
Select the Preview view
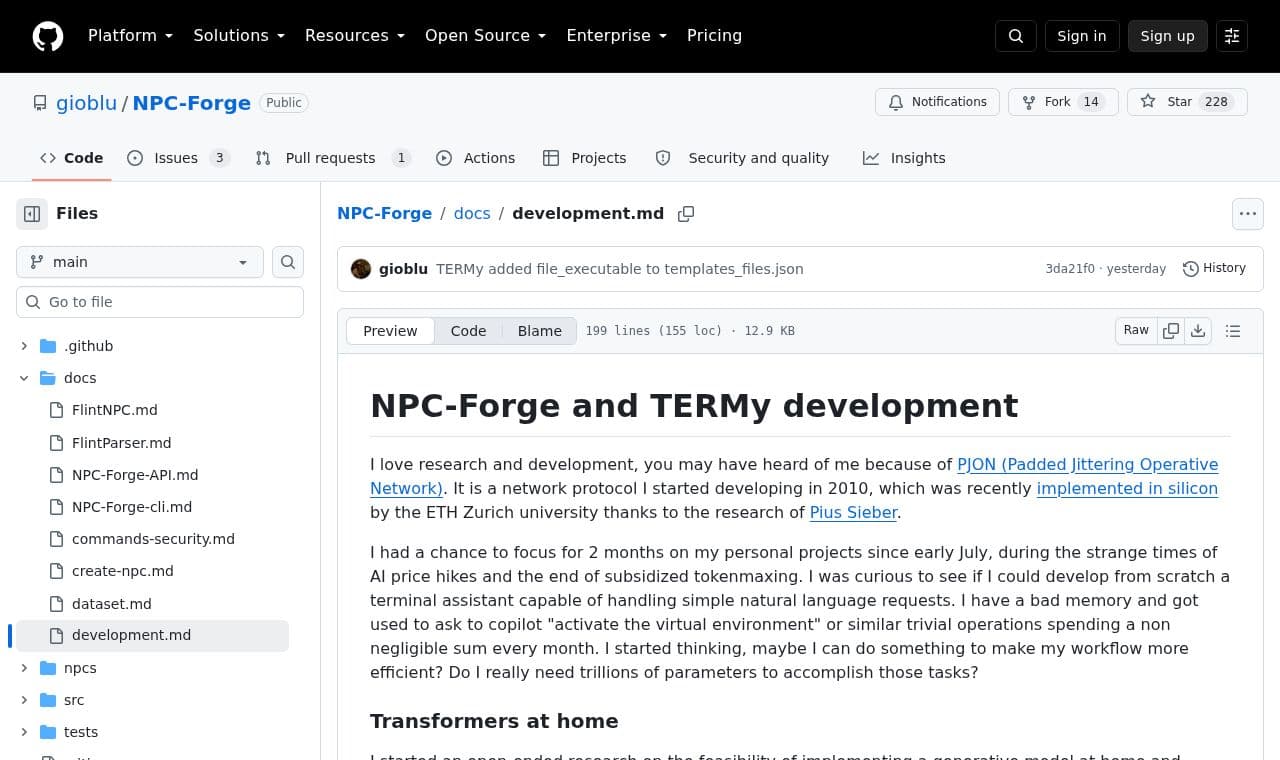click(390, 331)
